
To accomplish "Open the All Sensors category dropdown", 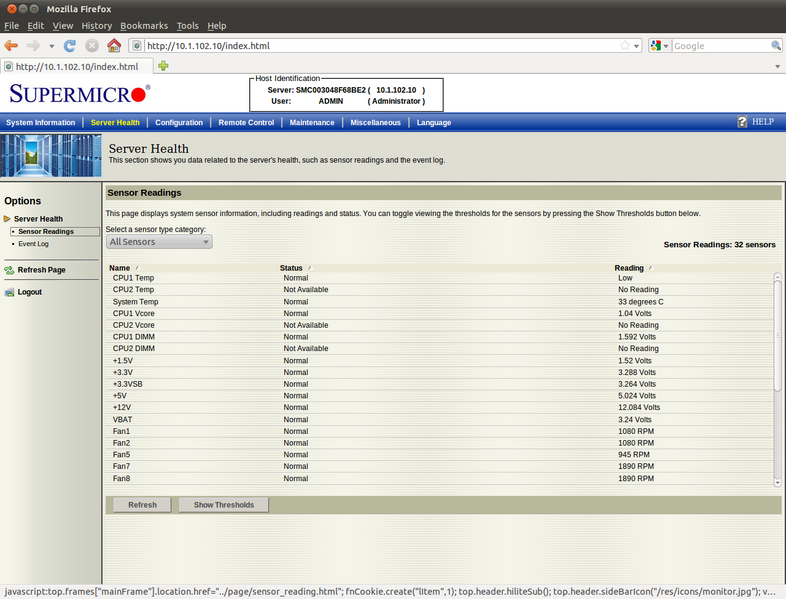I will point(159,242).
